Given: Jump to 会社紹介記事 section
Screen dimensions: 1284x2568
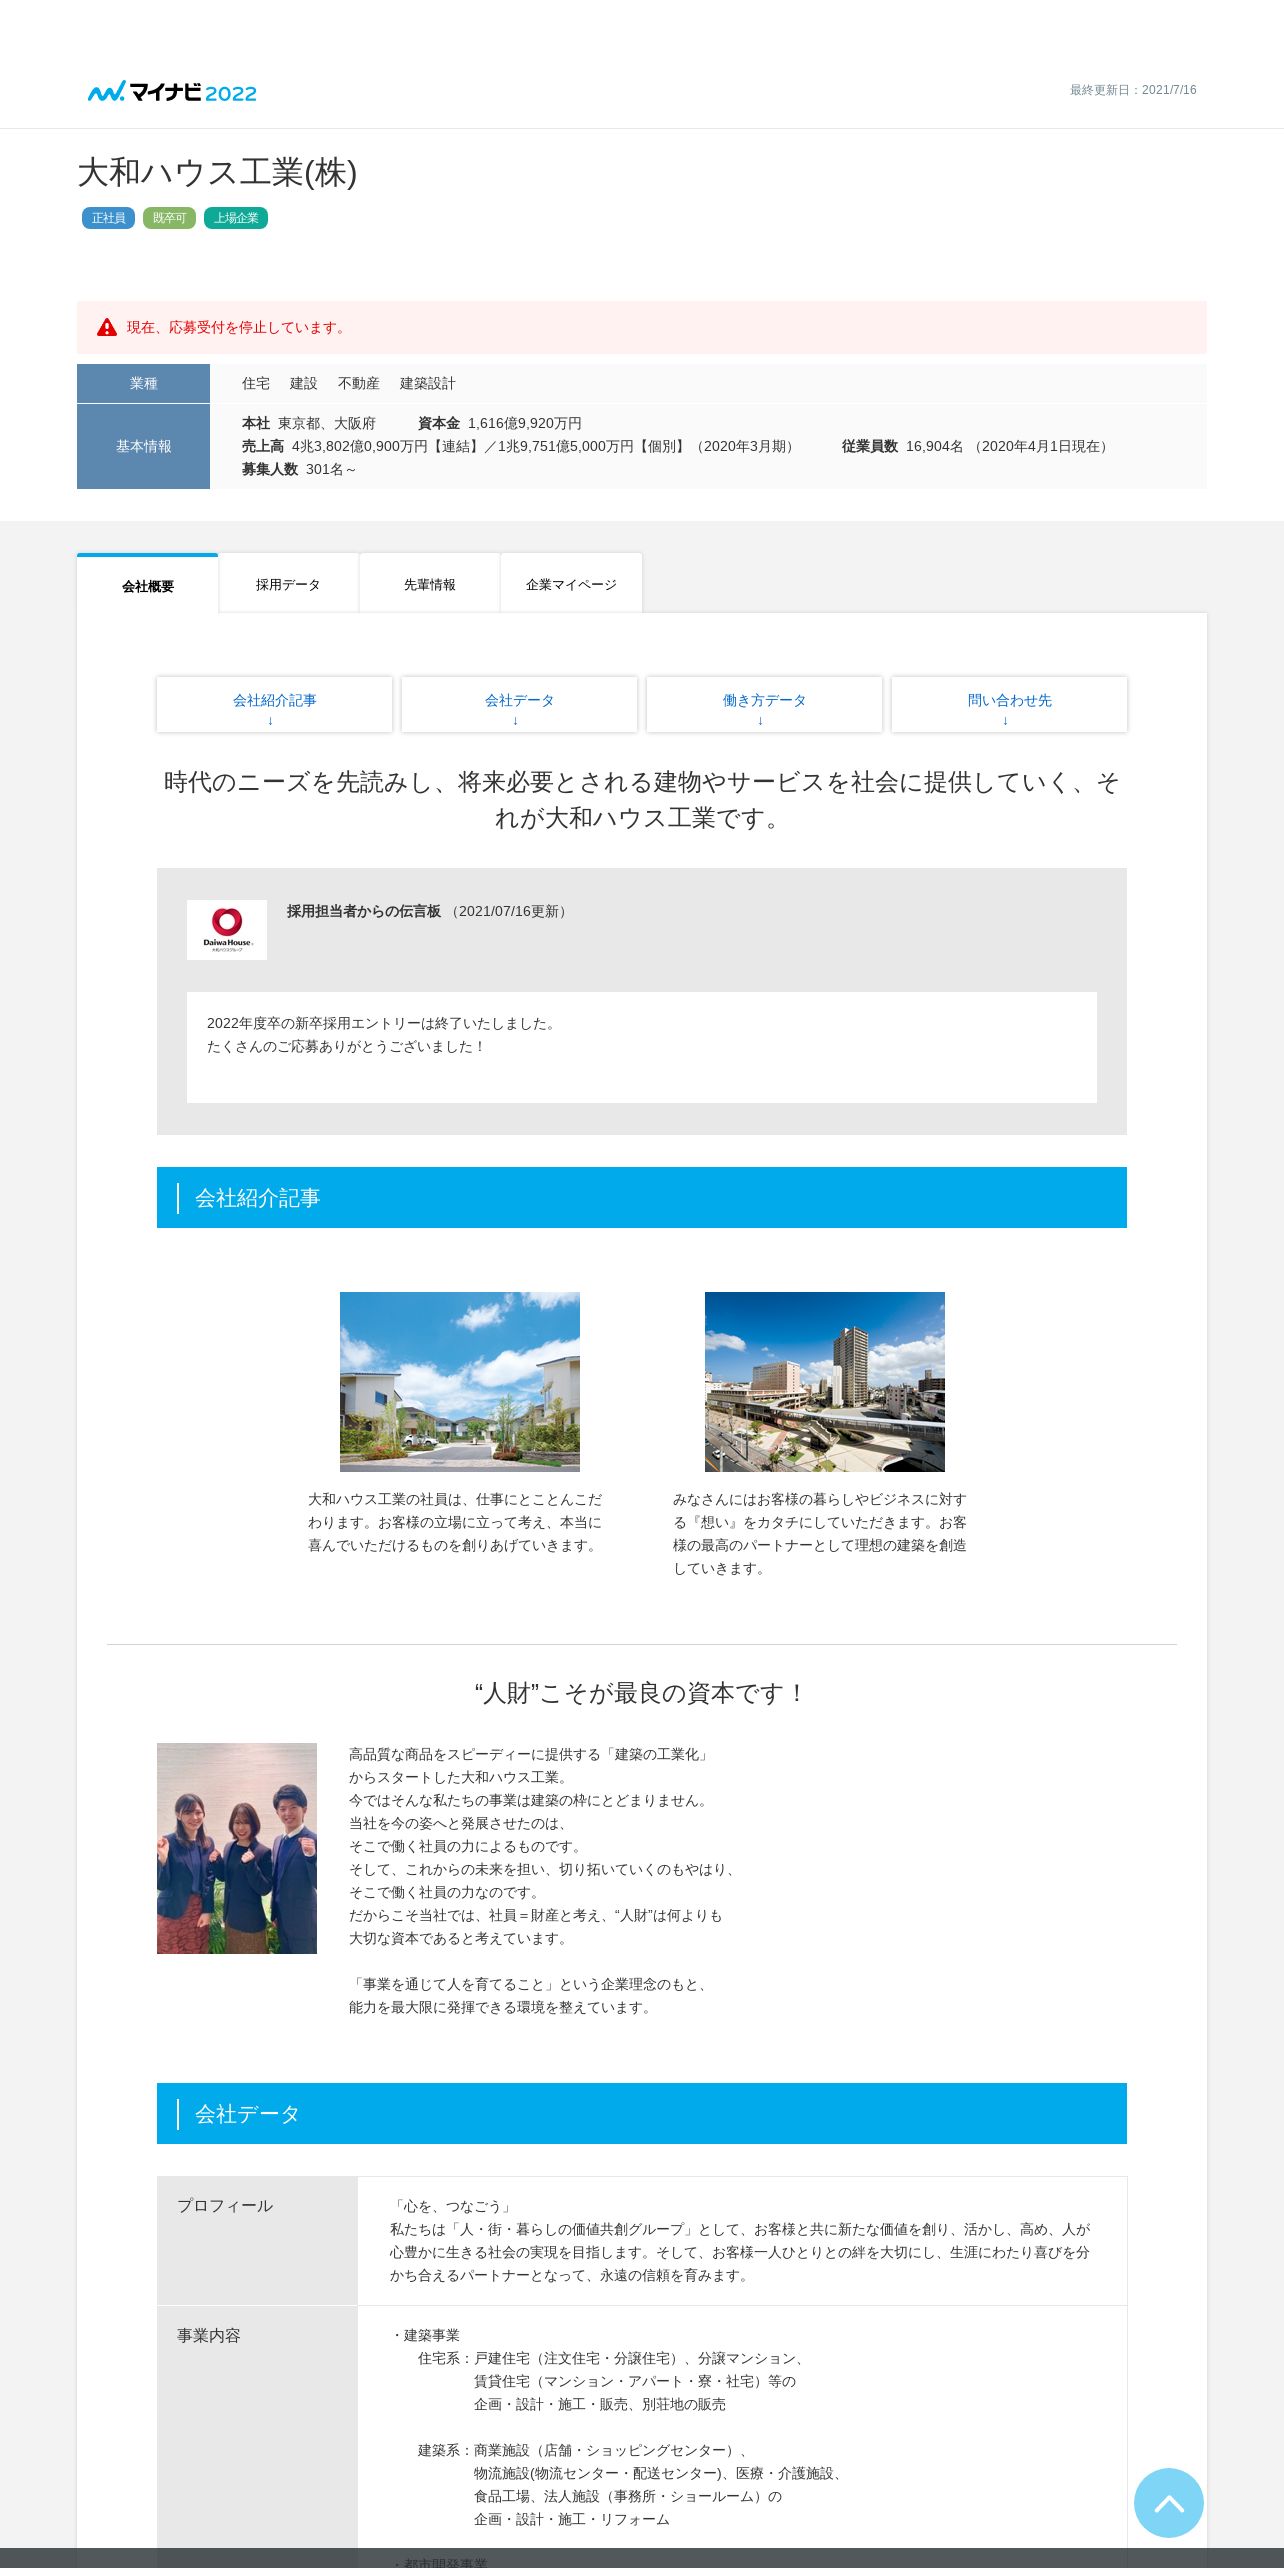Looking at the screenshot, I should coord(274,705).
